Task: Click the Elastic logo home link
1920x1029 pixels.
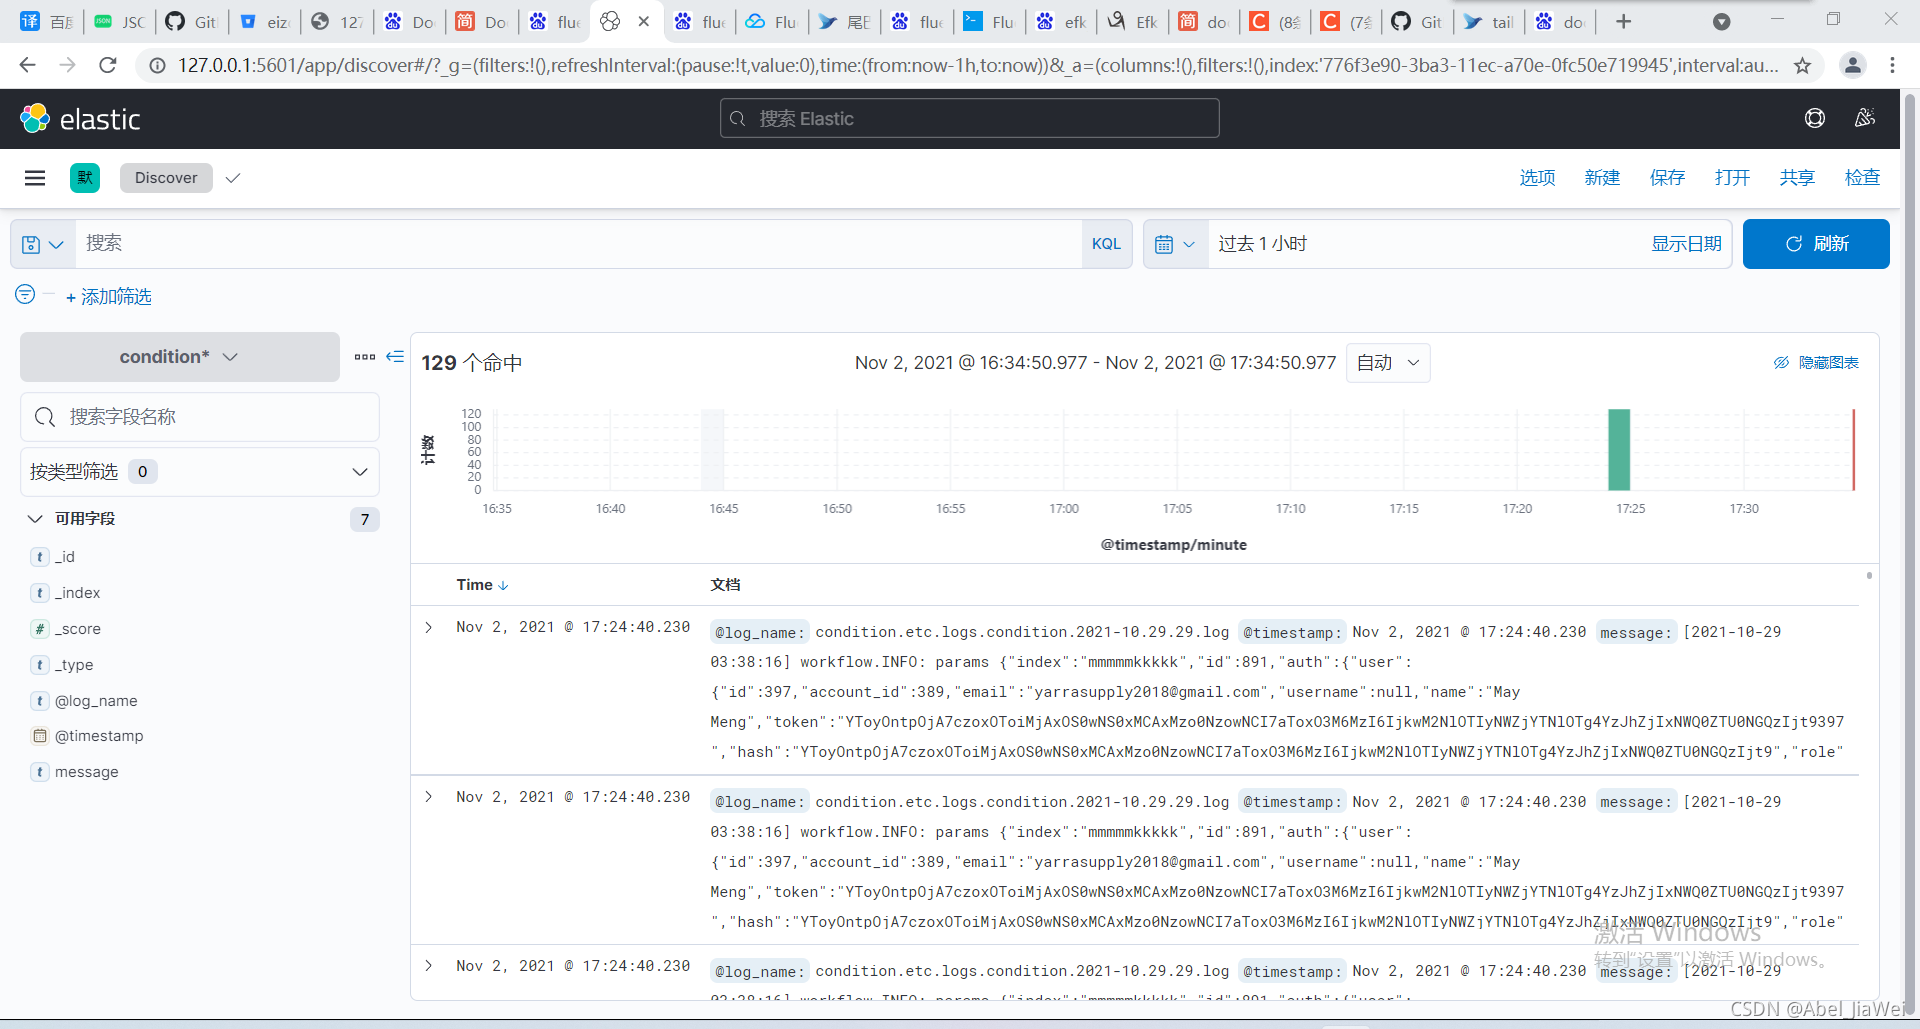Action: pyautogui.click(x=80, y=119)
